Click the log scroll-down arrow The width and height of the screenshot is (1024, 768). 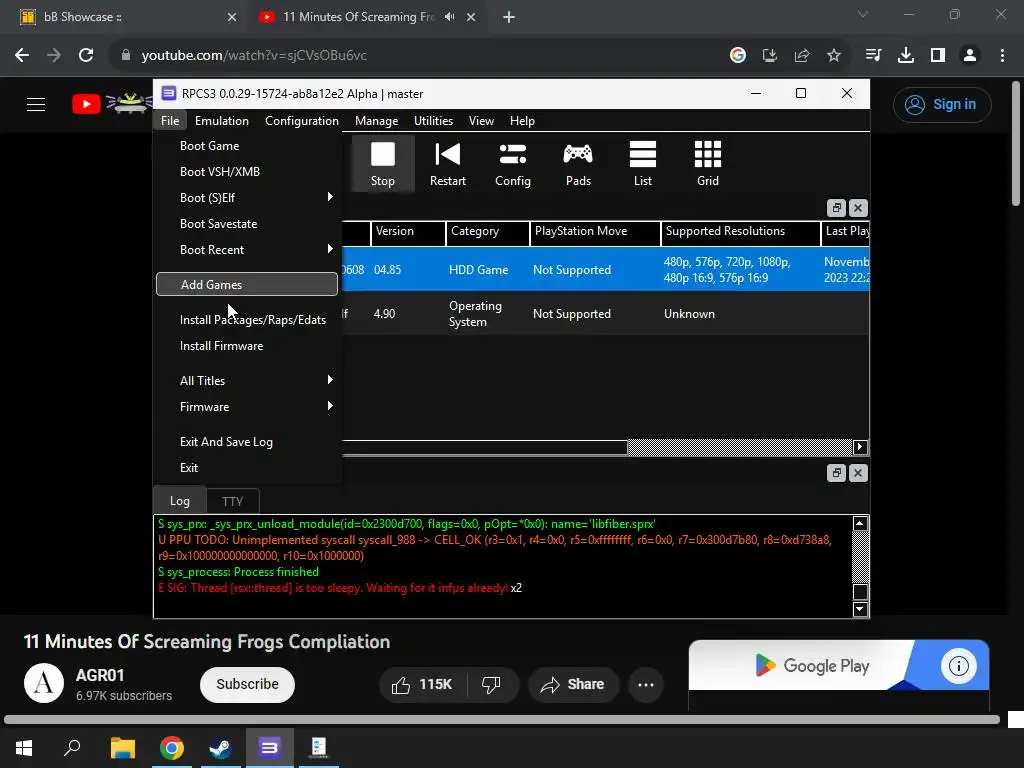860,609
